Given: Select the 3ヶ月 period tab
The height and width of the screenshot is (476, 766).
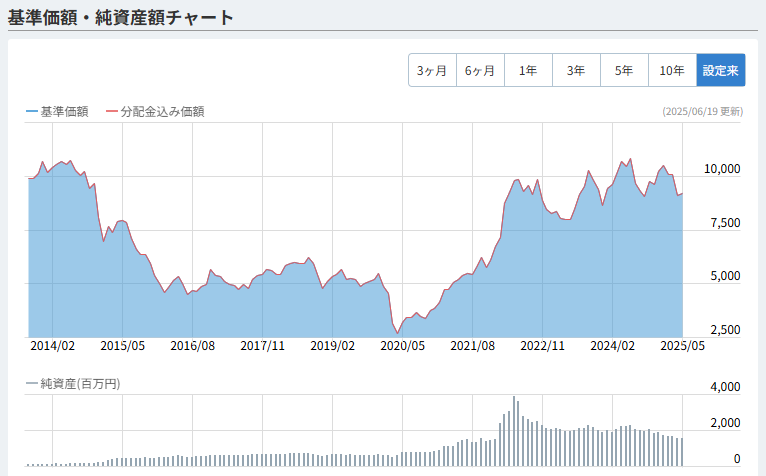Looking at the screenshot, I should [432, 70].
